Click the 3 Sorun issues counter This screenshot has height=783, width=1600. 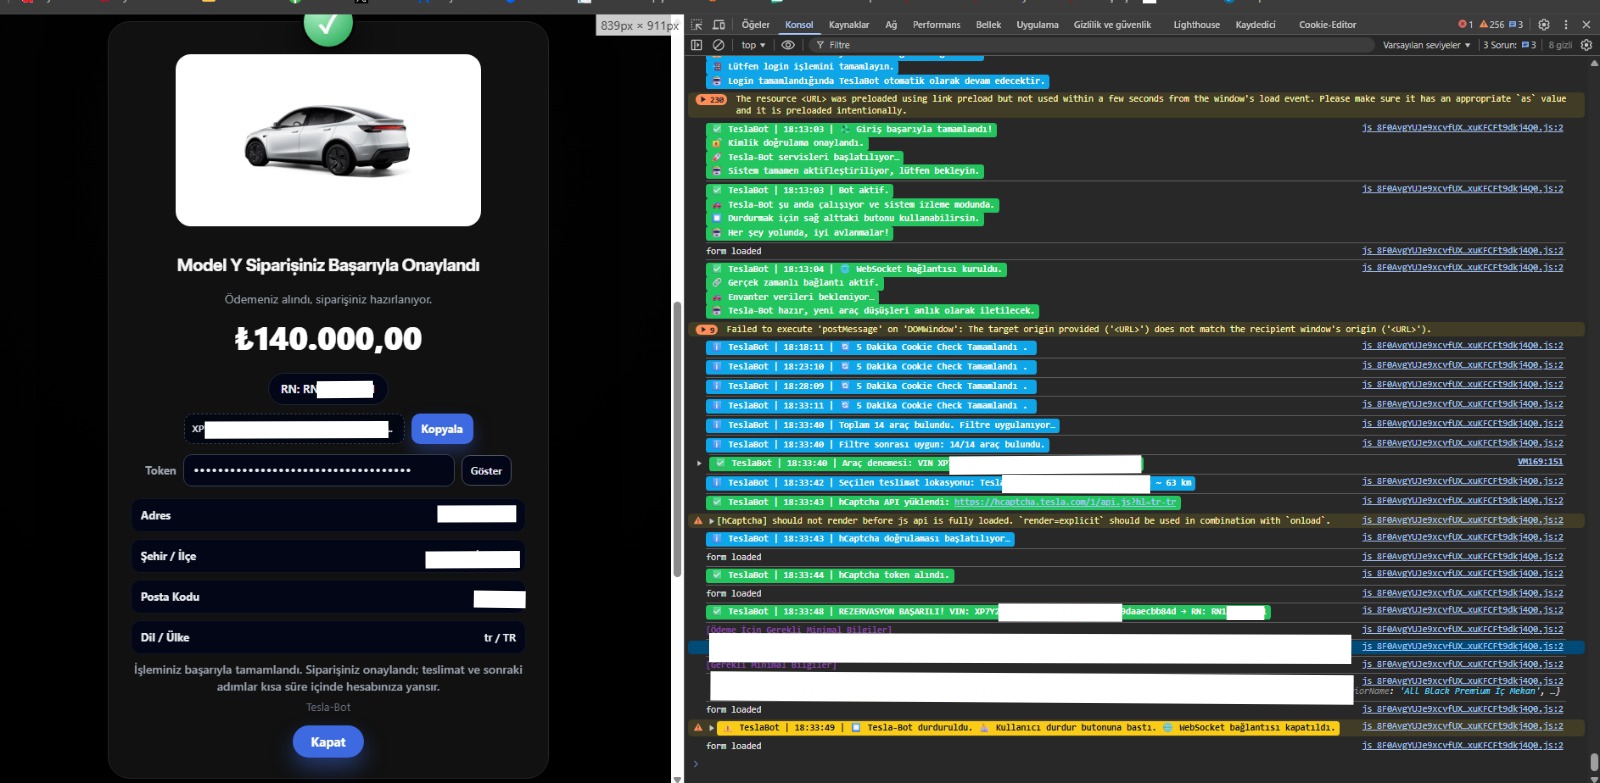tap(1509, 45)
